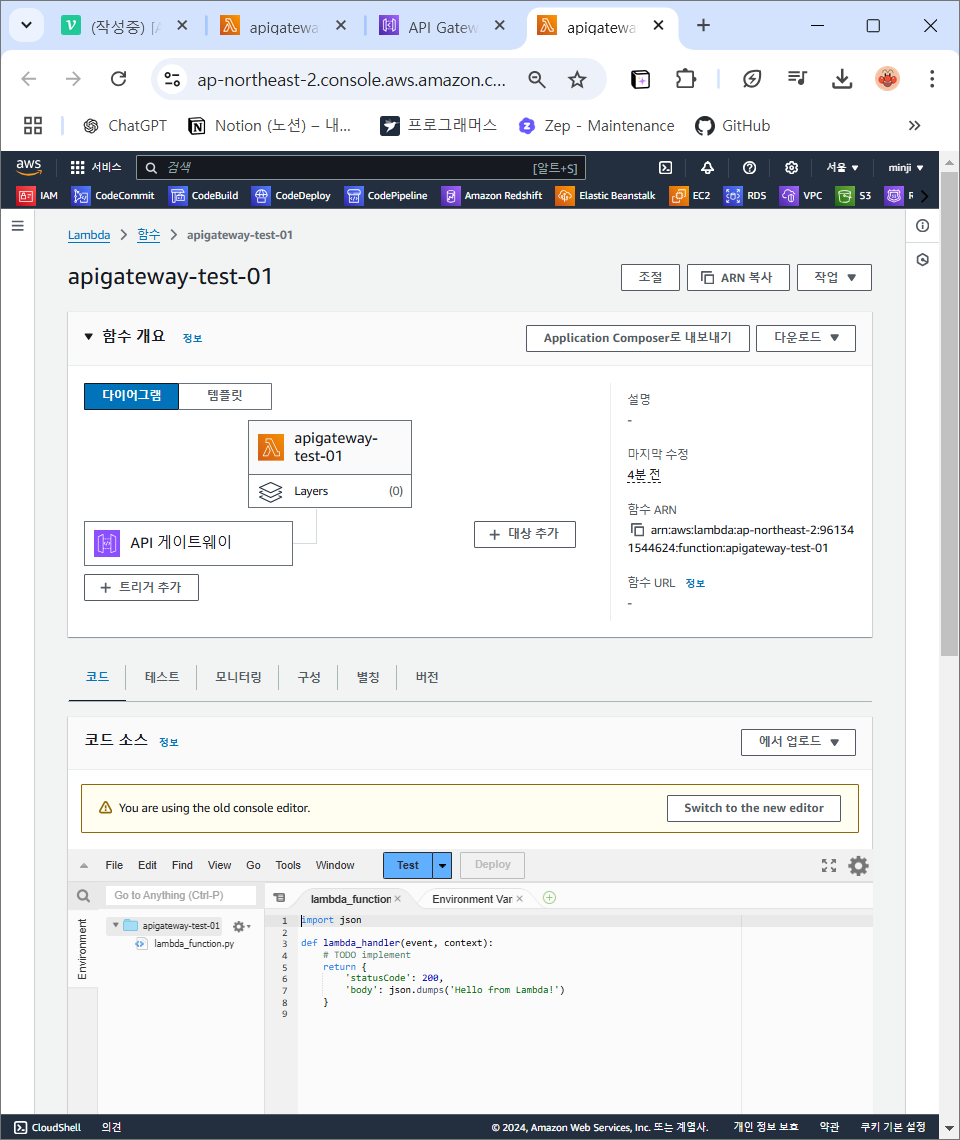The width and height of the screenshot is (960, 1140).
Task: Open Chrome downloads icon
Action: click(x=841, y=79)
